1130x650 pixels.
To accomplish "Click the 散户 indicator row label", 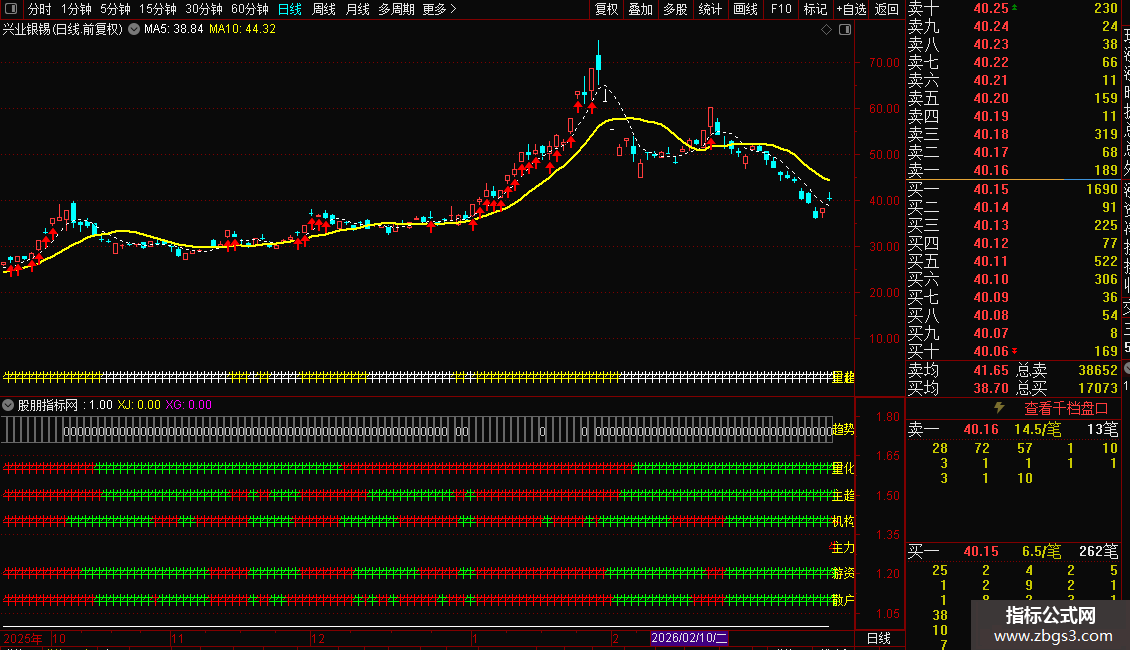I will 843,600.
